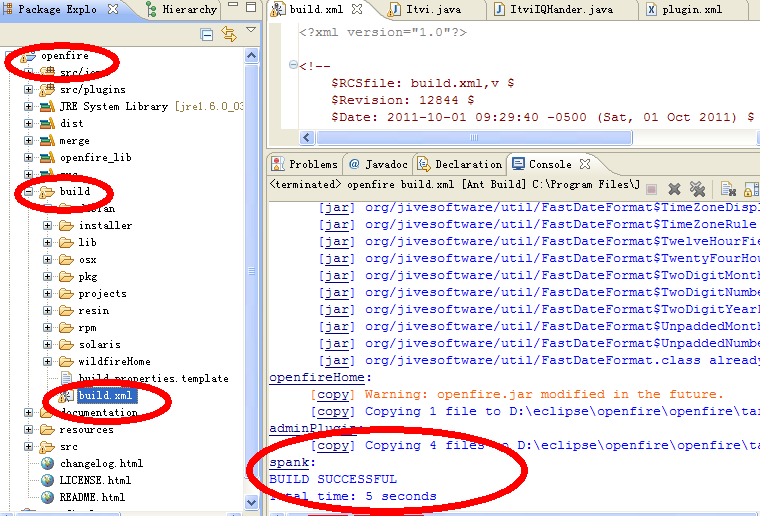The height and width of the screenshot is (516, 760).
Task: Select the openfire project icon
Action: coord(28,57)
